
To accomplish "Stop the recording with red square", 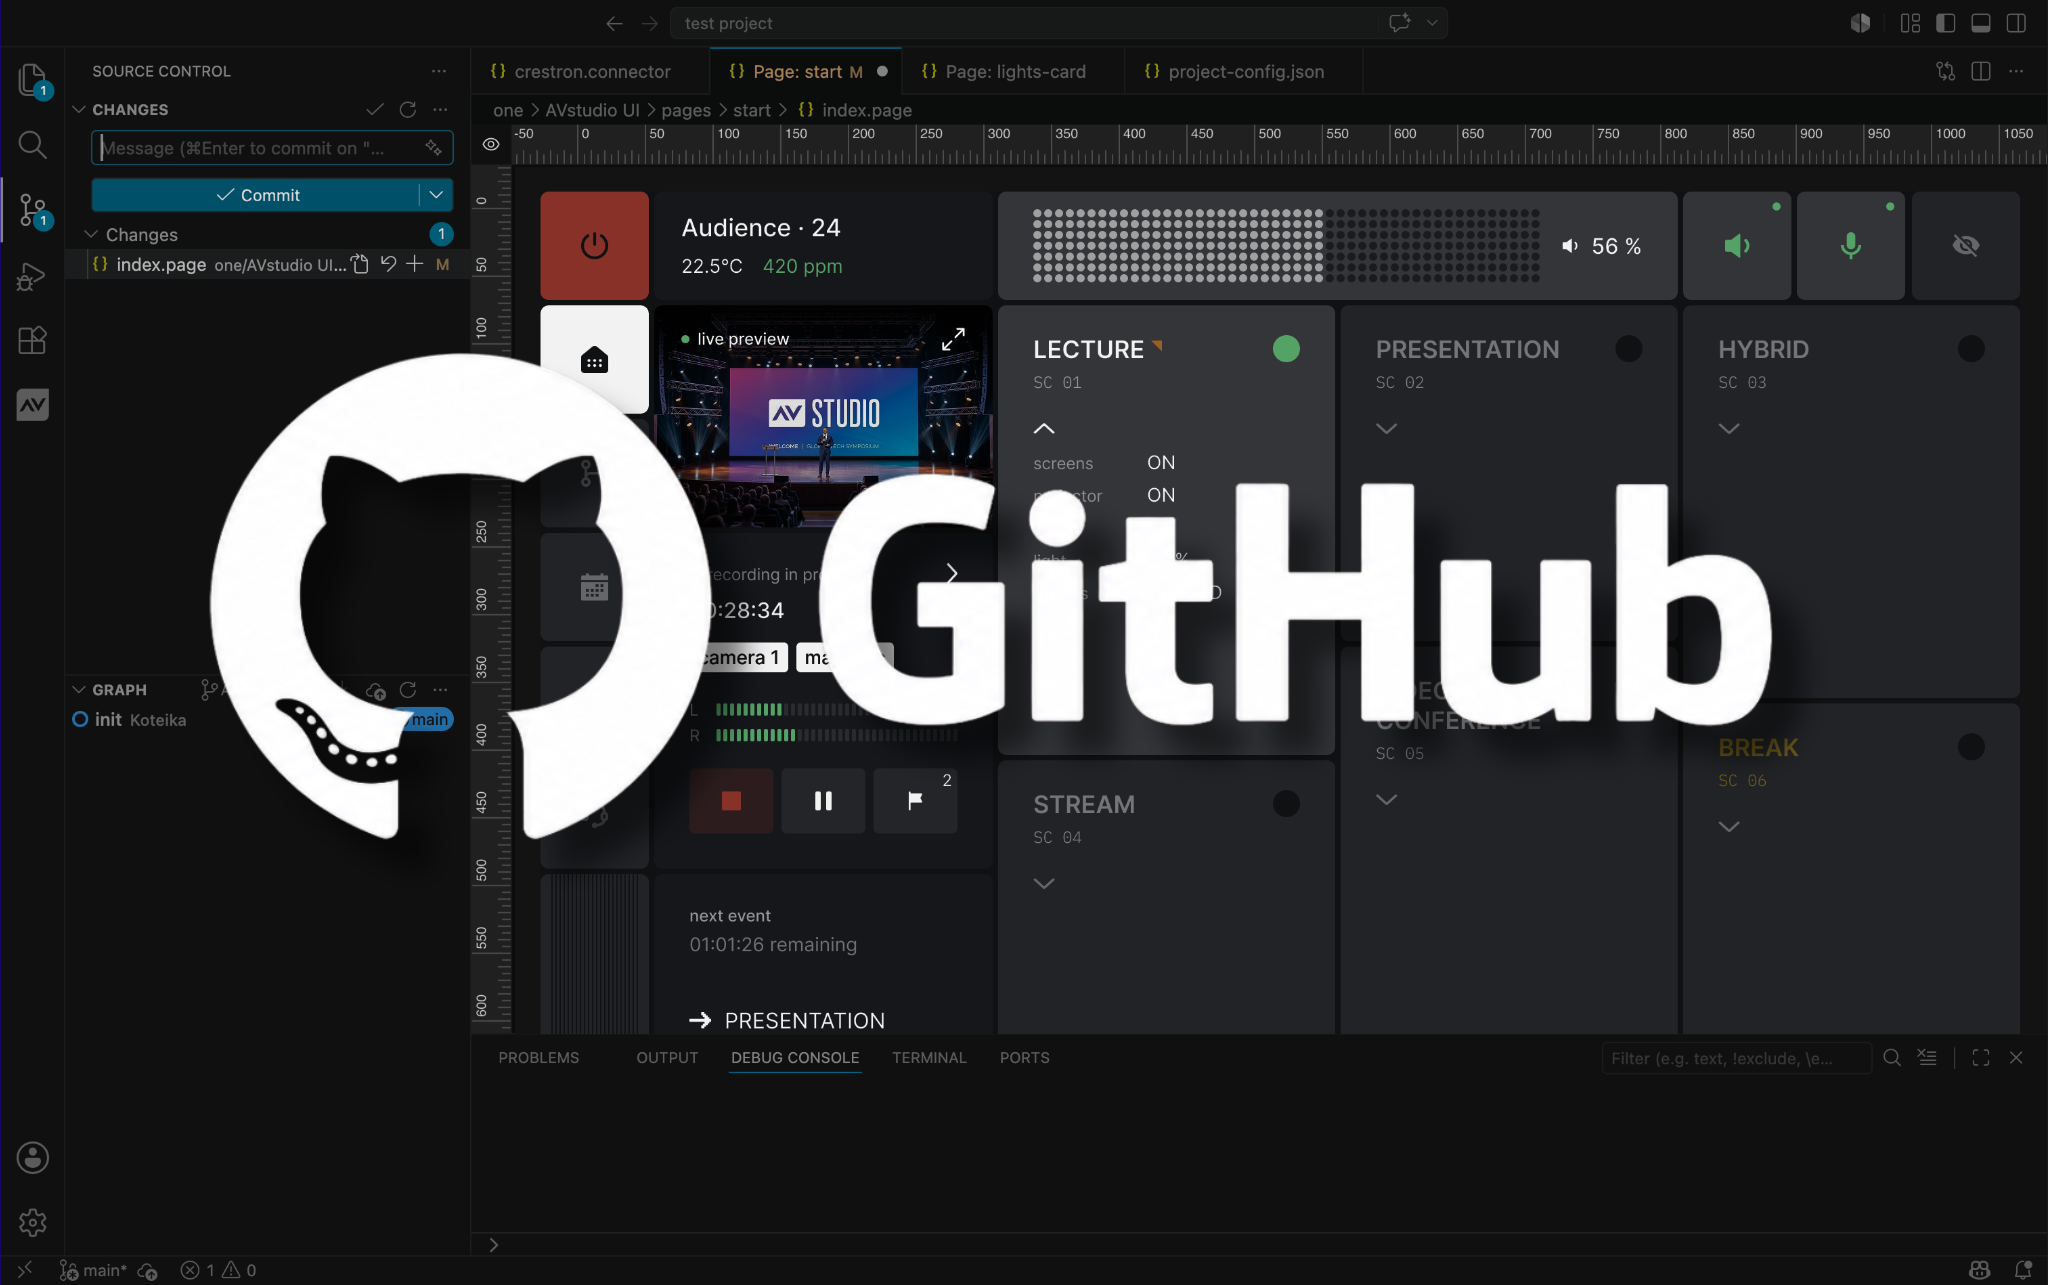I will click(x=731, y=801).
